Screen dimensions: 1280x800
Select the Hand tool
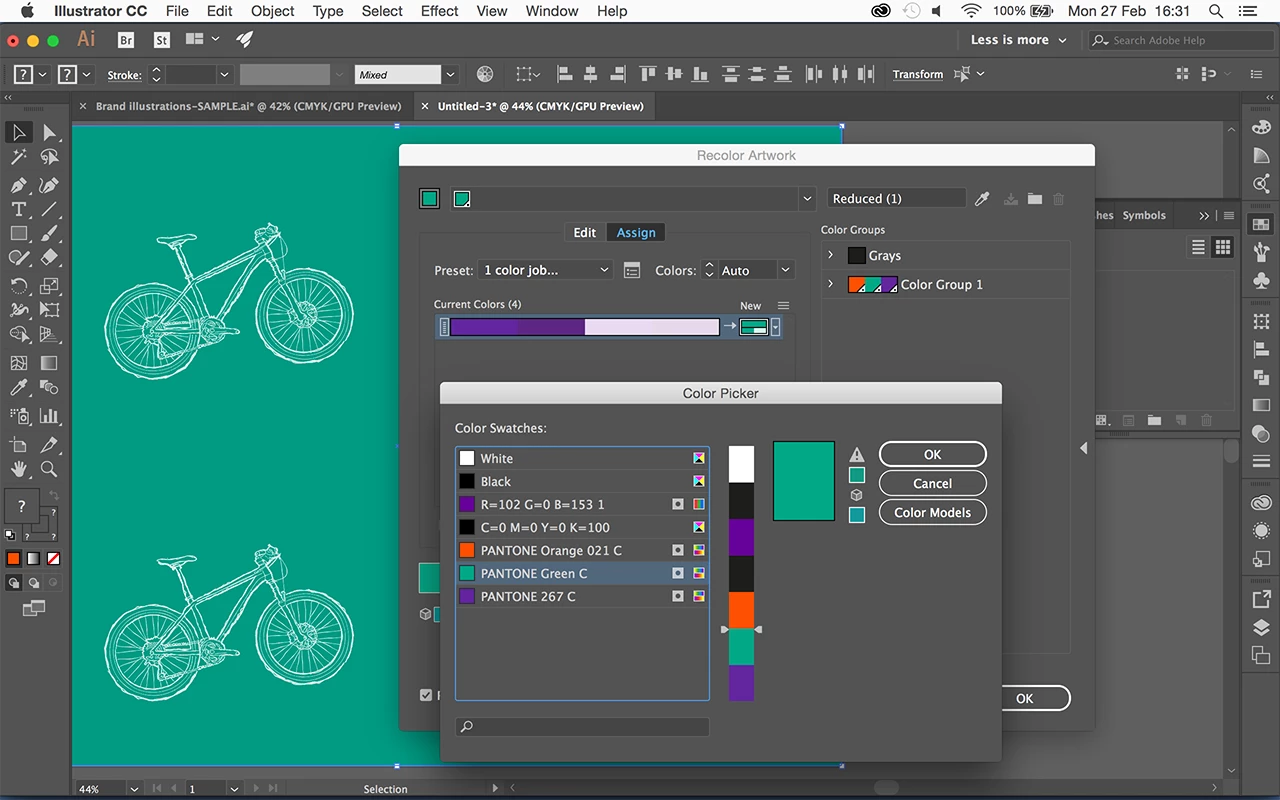18,469
